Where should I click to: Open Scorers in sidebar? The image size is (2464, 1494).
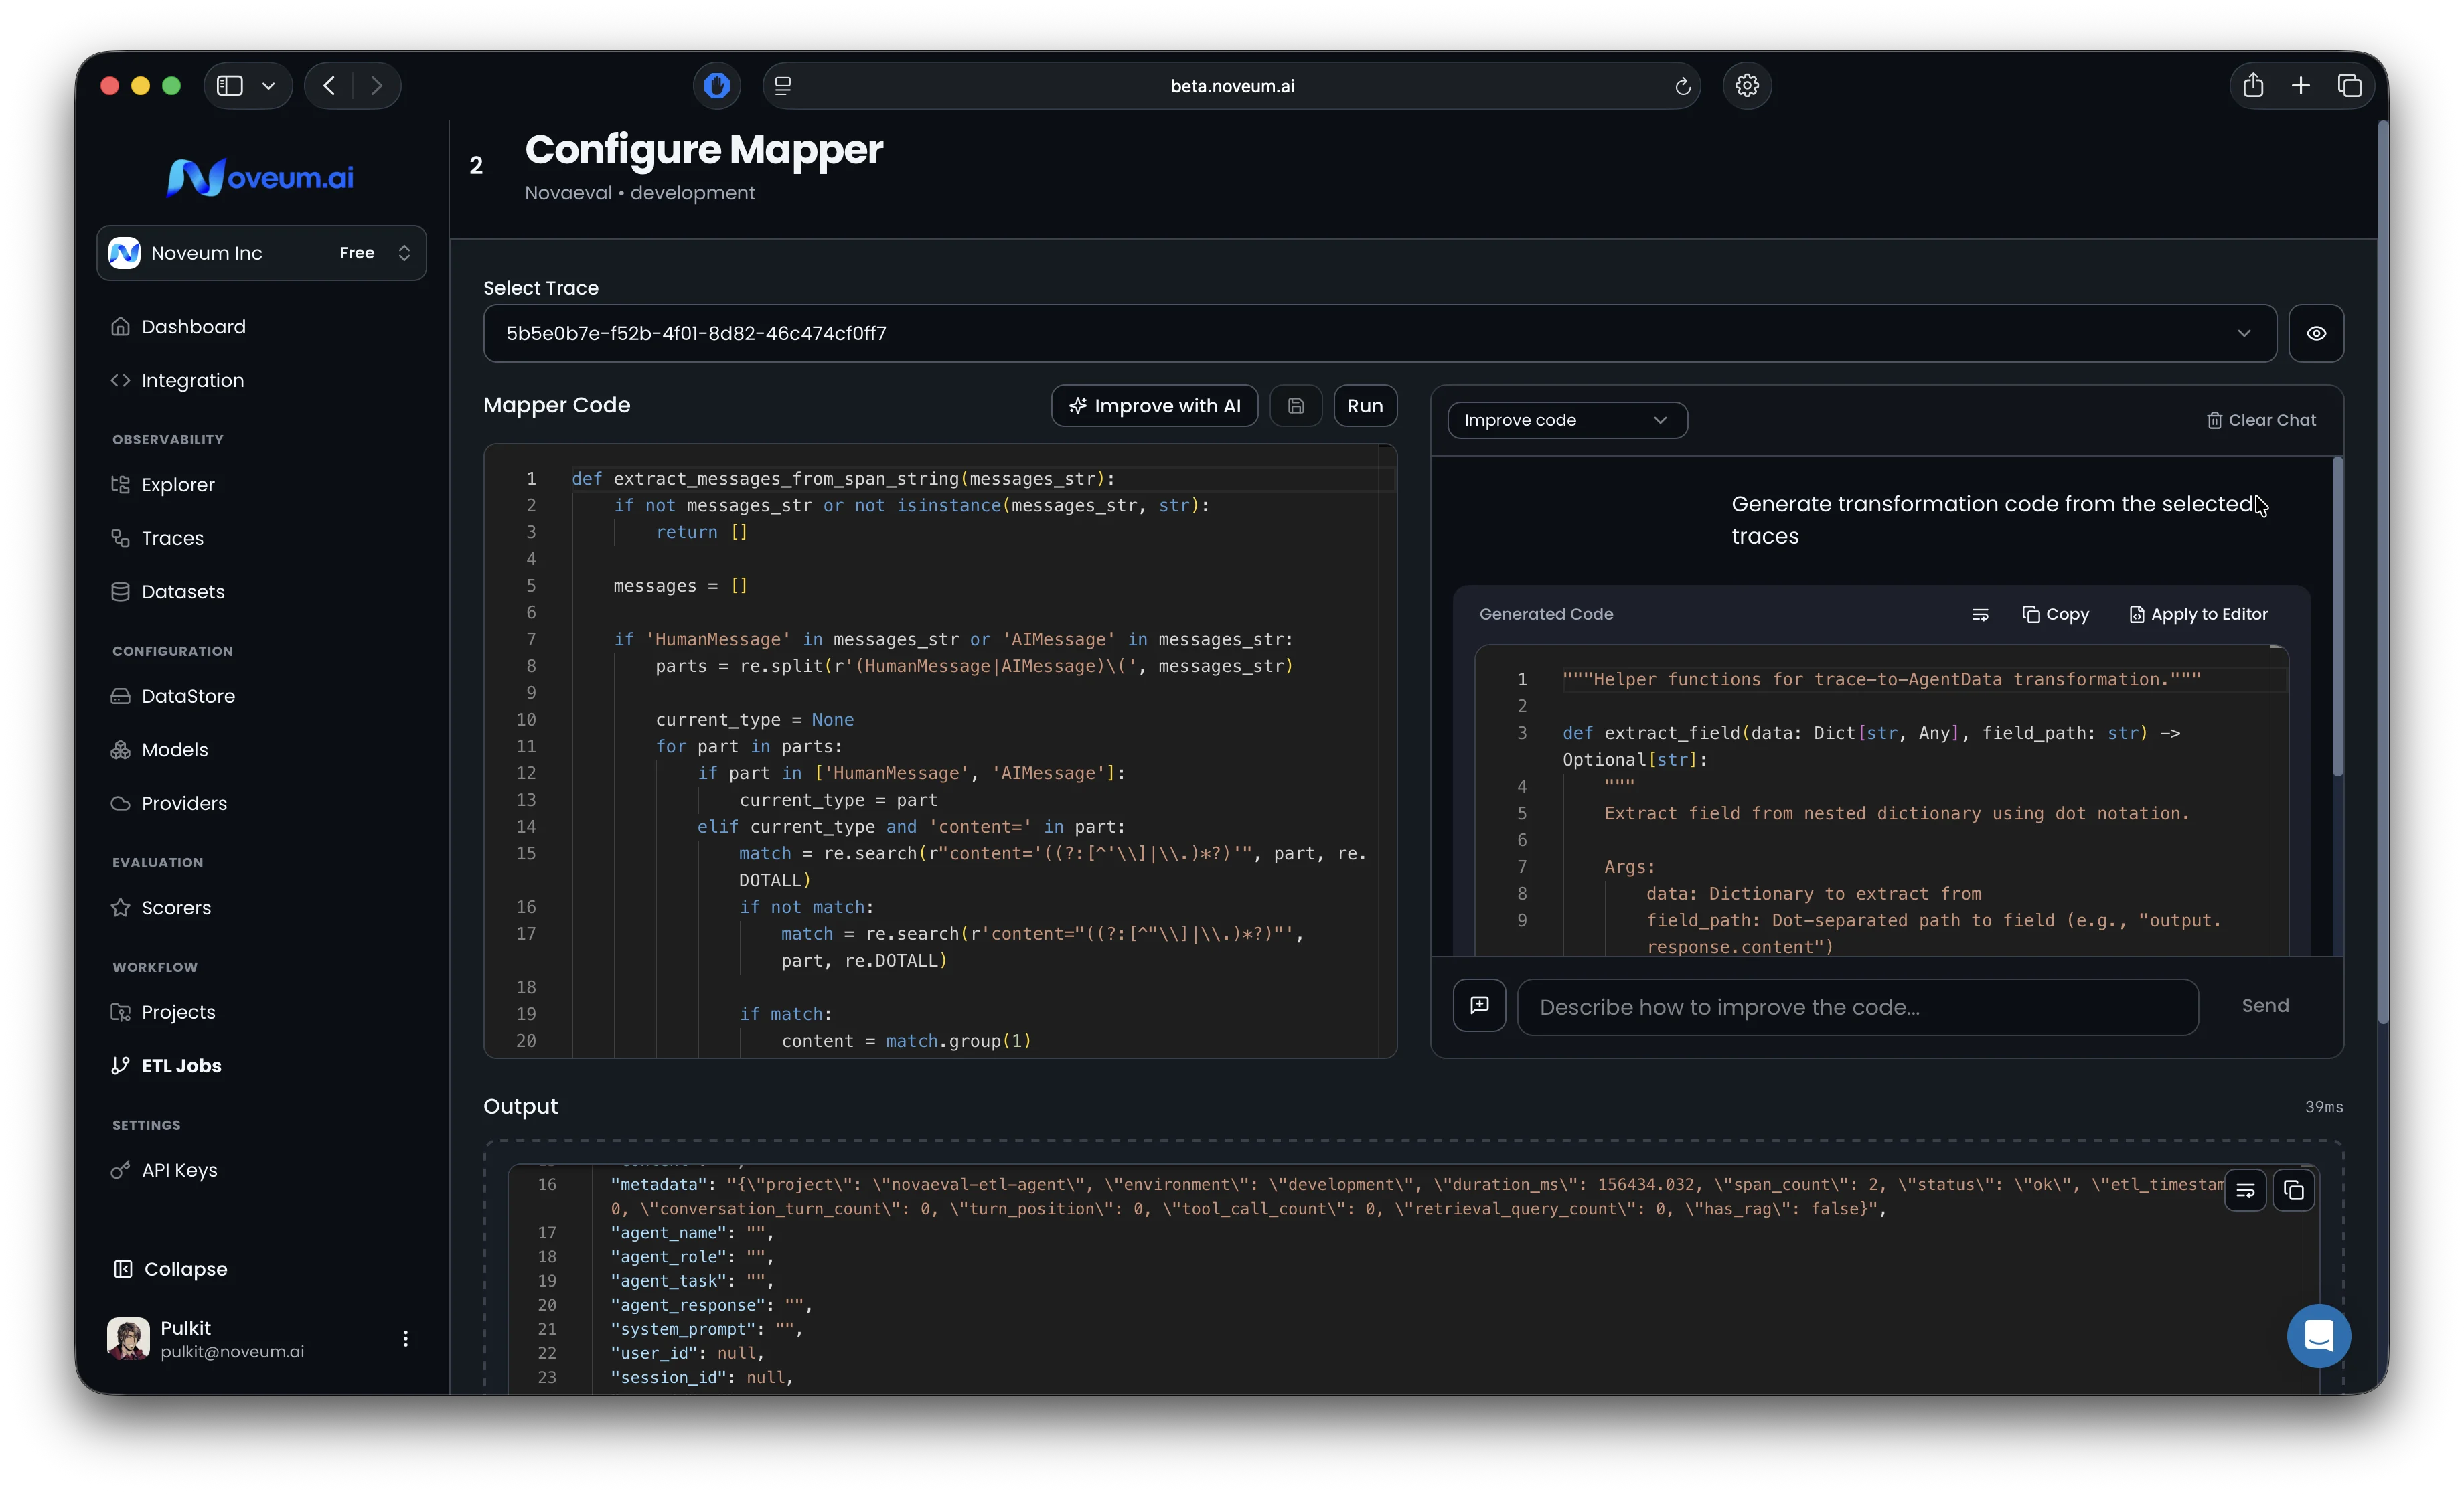176,908
